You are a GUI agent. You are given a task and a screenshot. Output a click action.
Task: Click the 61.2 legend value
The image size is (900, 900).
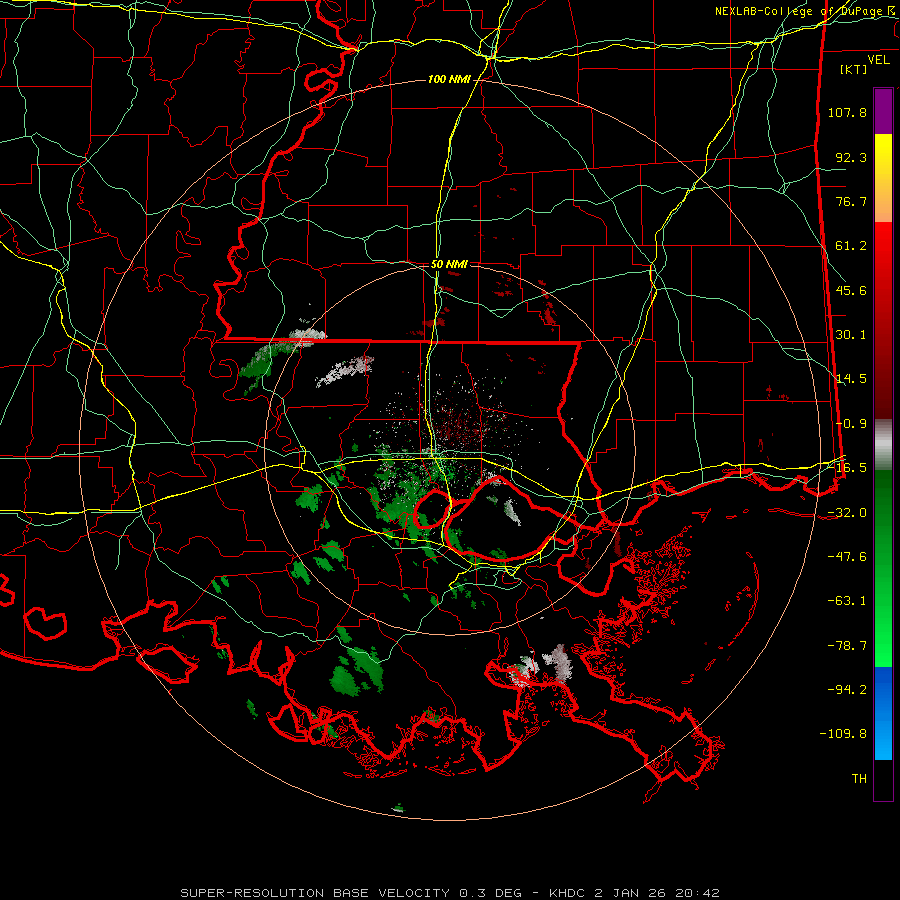click(x=851, y=246)
